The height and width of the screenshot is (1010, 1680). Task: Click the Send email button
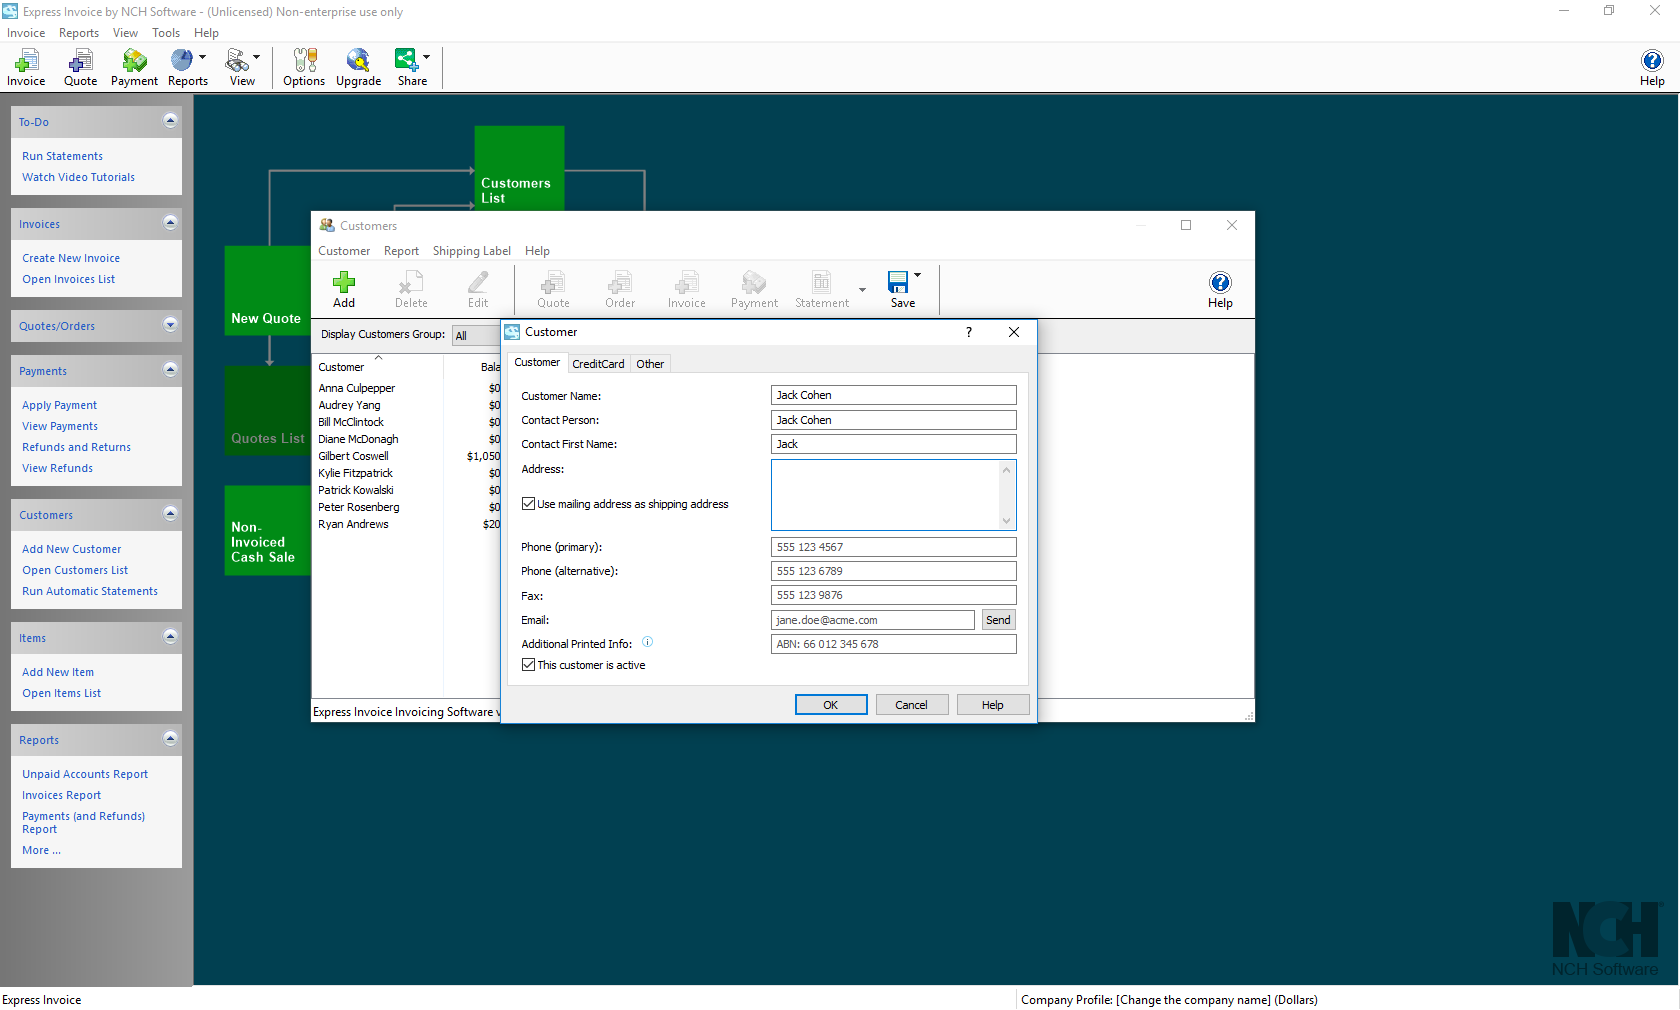998,620
